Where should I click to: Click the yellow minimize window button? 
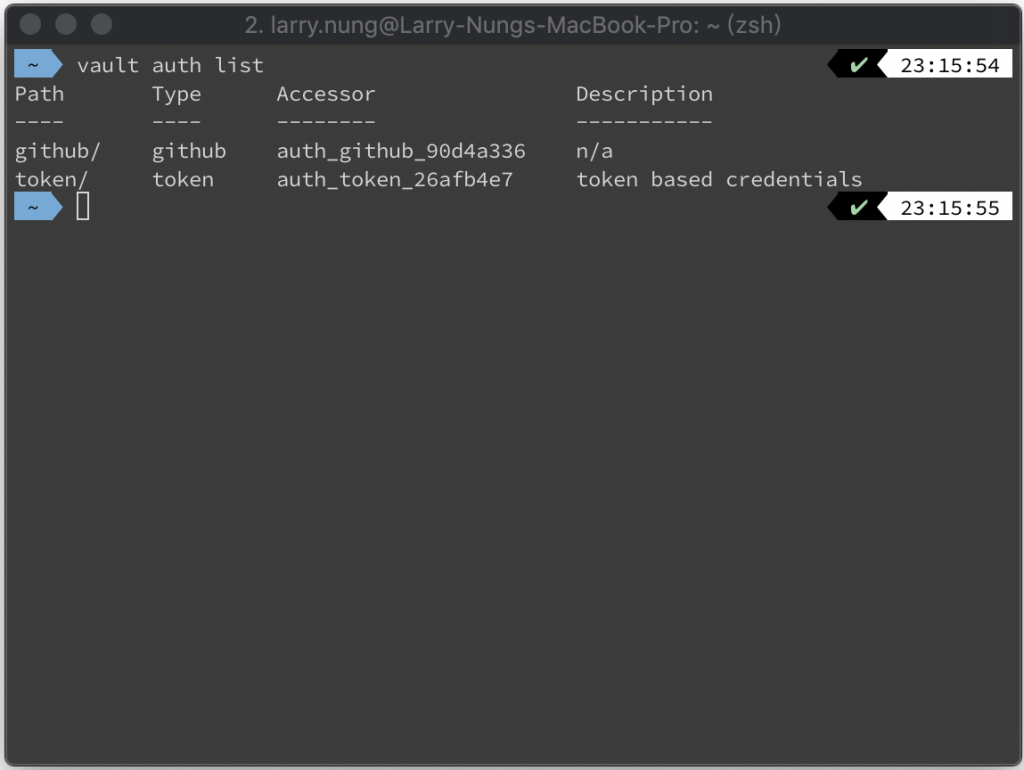click(x=66, y=24)
